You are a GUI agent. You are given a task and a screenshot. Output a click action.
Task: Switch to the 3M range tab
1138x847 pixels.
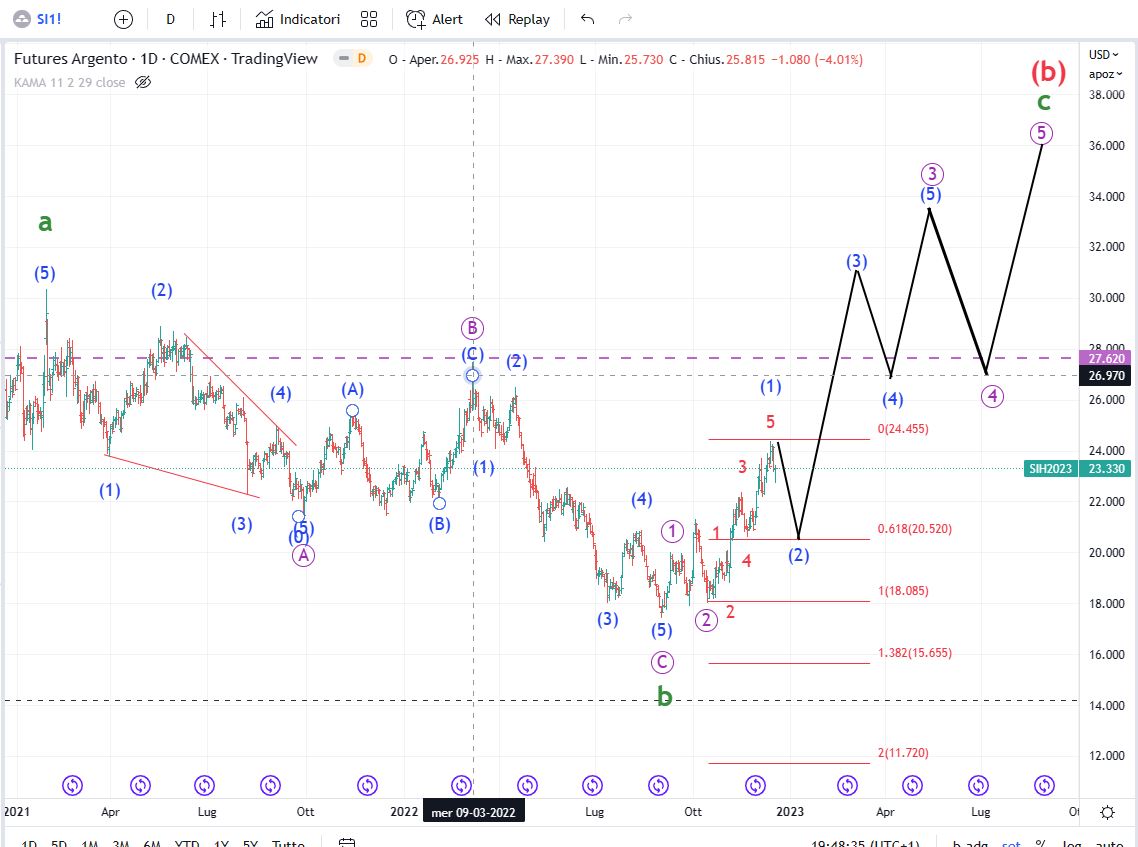[120, 843]
